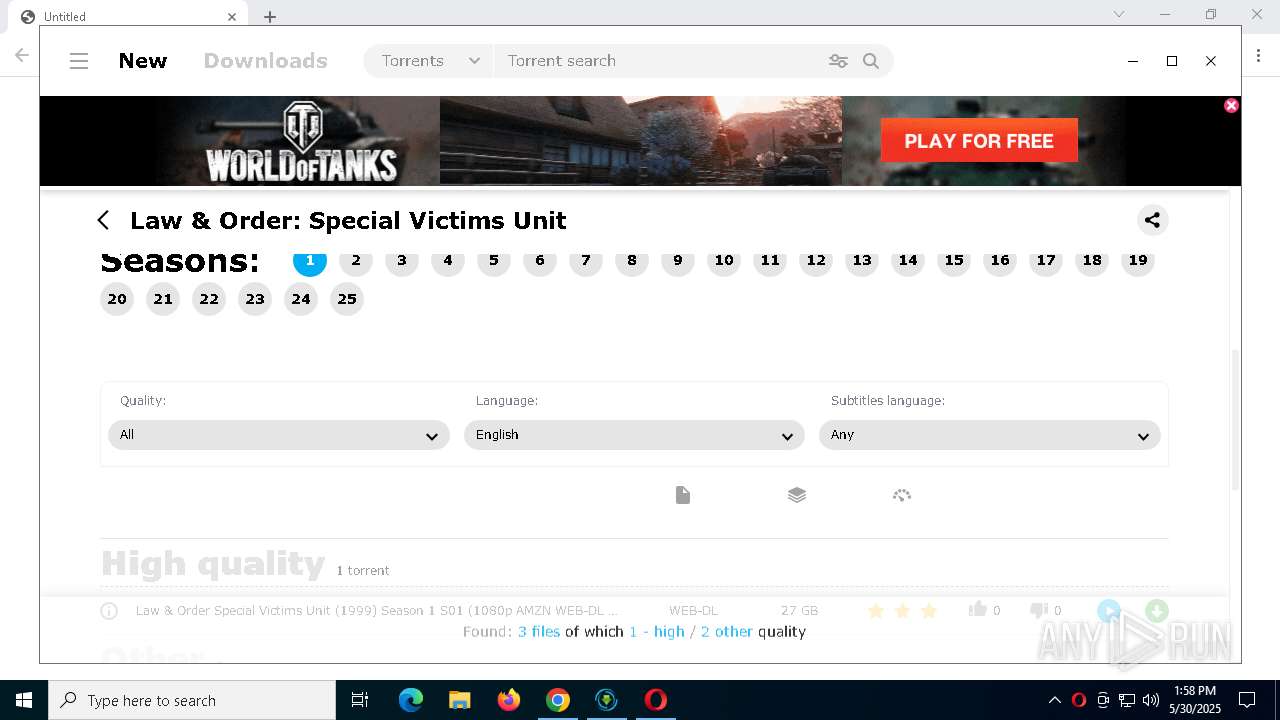Image resolution: width=1280 pixels, height=720 pixels.
Task: Open Task View on taskbar
Action: click(360, 700)
